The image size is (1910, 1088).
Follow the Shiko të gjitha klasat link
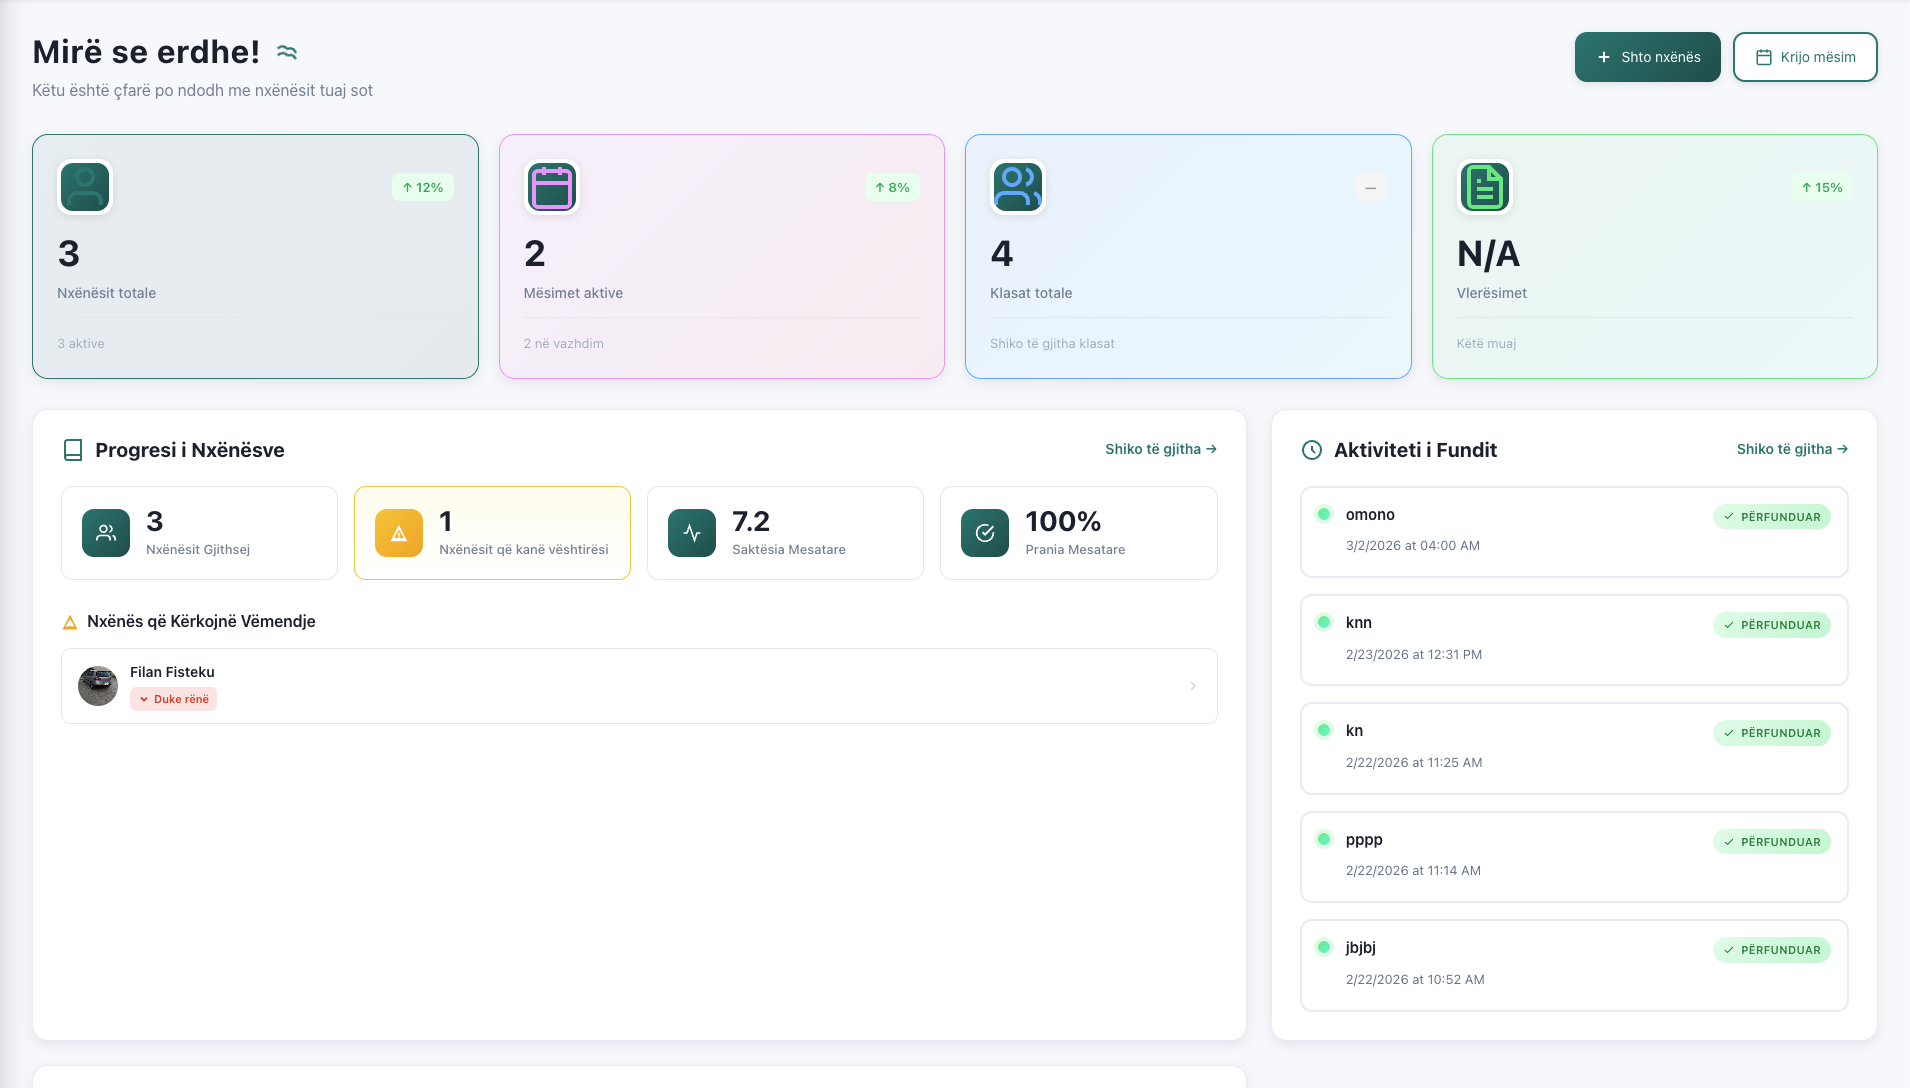pos(1052,343)
